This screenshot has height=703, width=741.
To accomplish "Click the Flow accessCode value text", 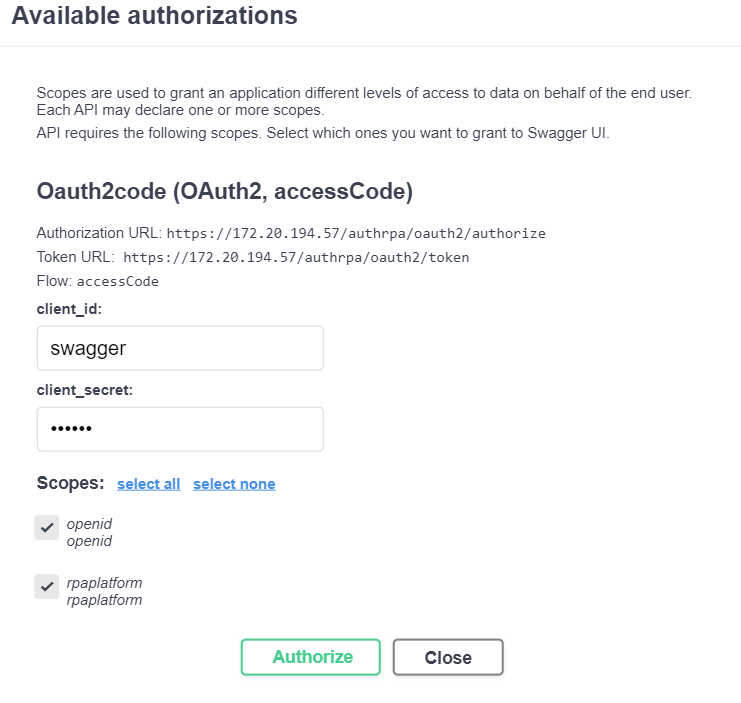I will (x=118, y=281).
